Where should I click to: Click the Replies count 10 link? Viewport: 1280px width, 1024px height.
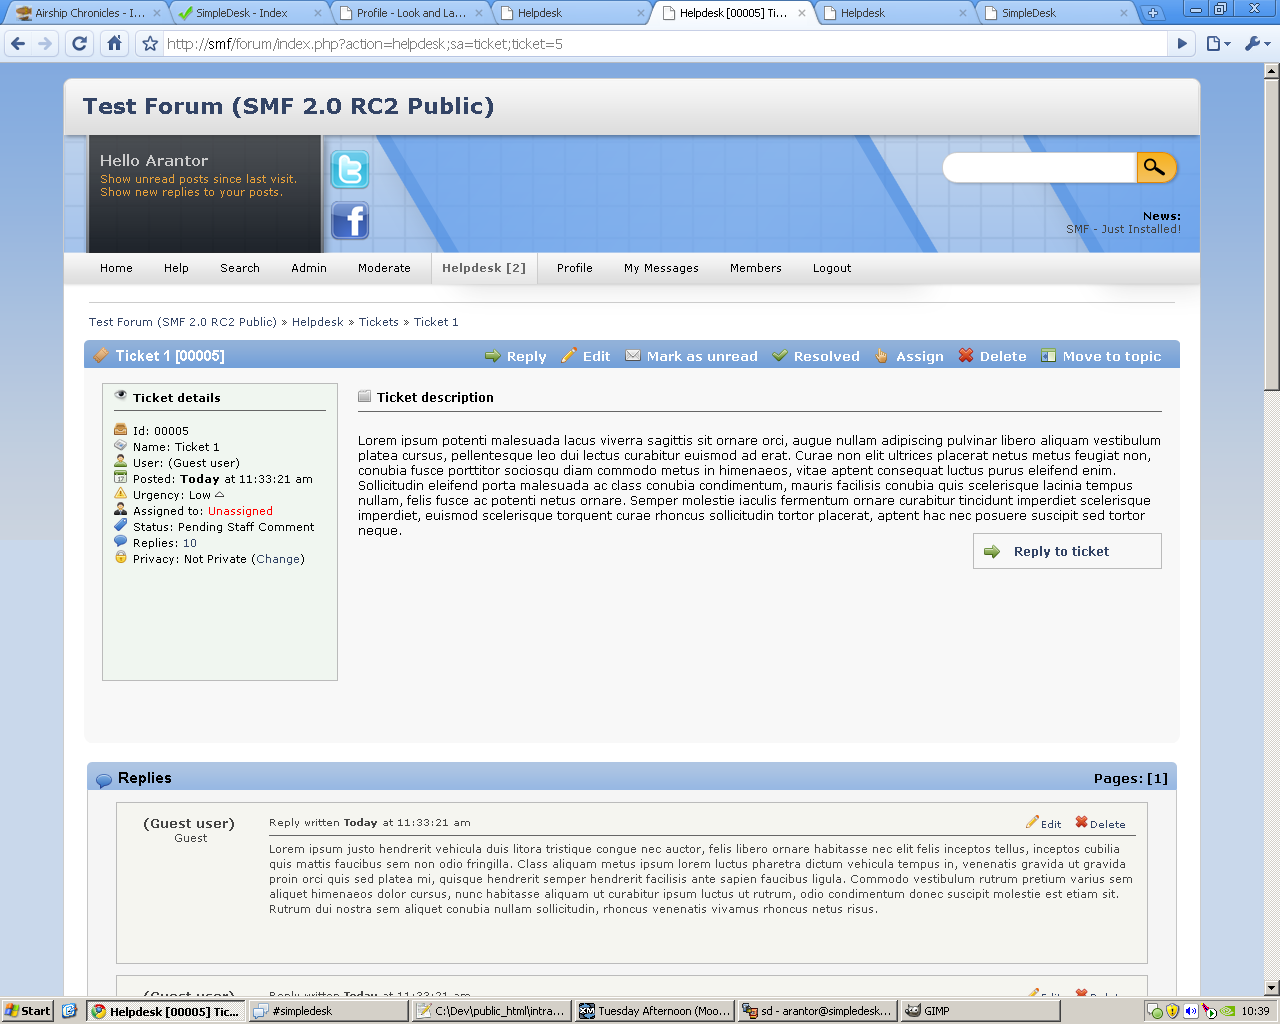point(190,543)
